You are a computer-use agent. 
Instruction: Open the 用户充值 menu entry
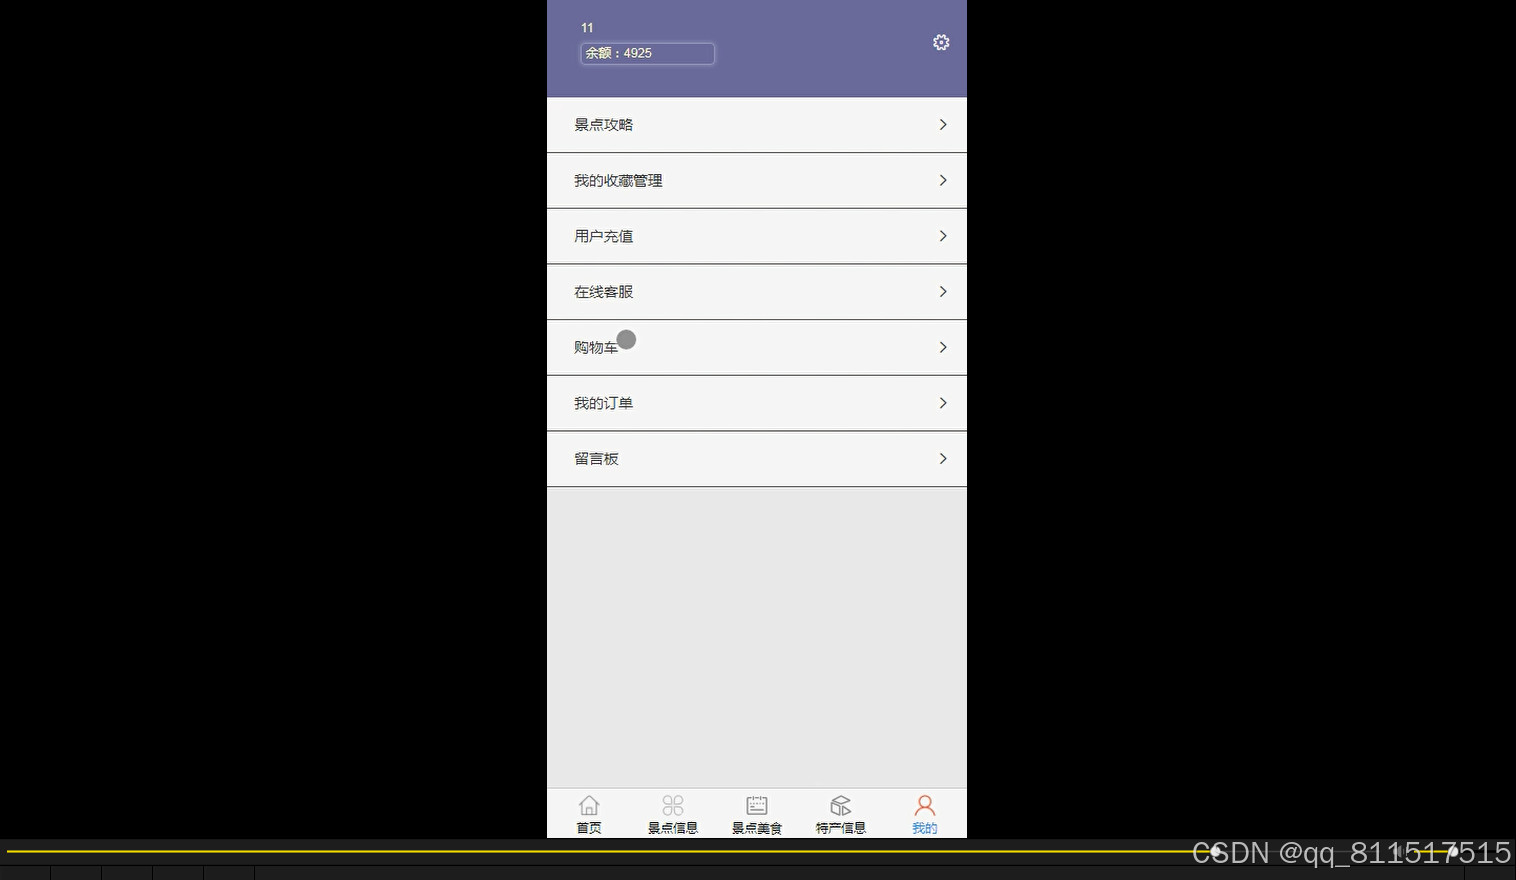tap(757, 236)
